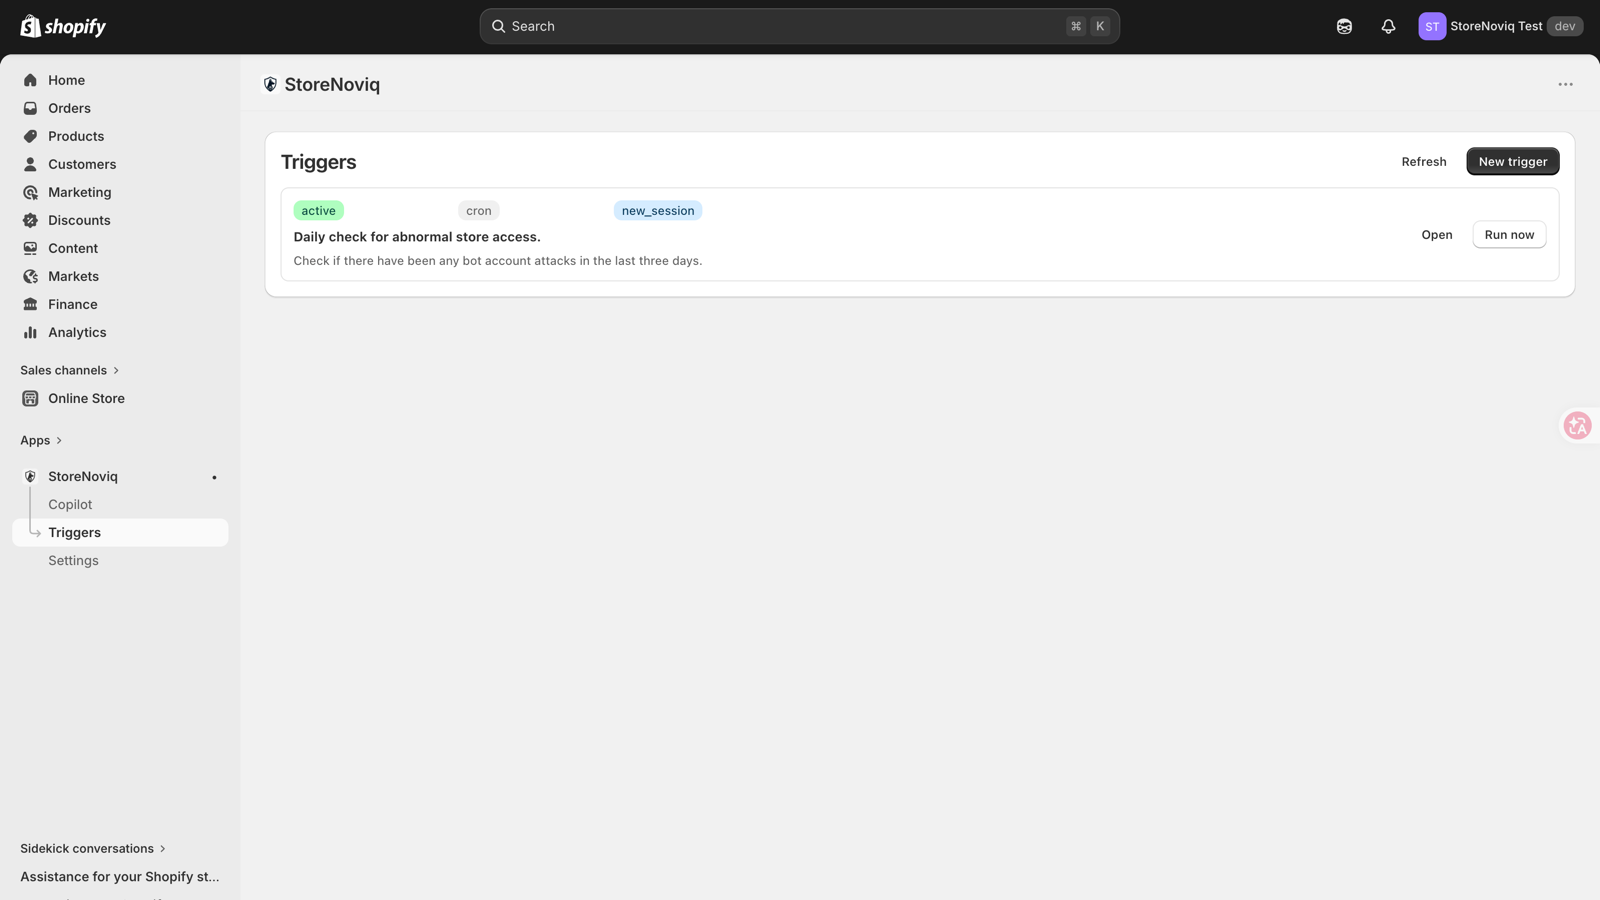Select Triggers in the sidebar
This screenshot has height=900, width=1600.
coord(120,533)
